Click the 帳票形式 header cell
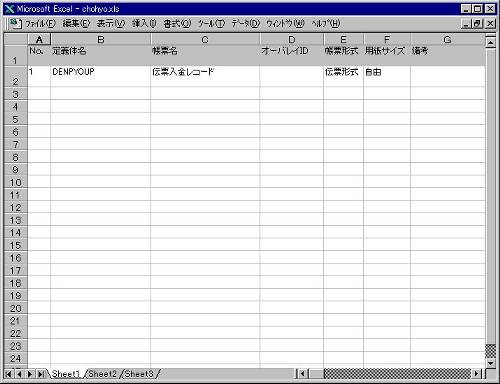The height and width of the screenshot is (384, 500). tap(343, 56)
